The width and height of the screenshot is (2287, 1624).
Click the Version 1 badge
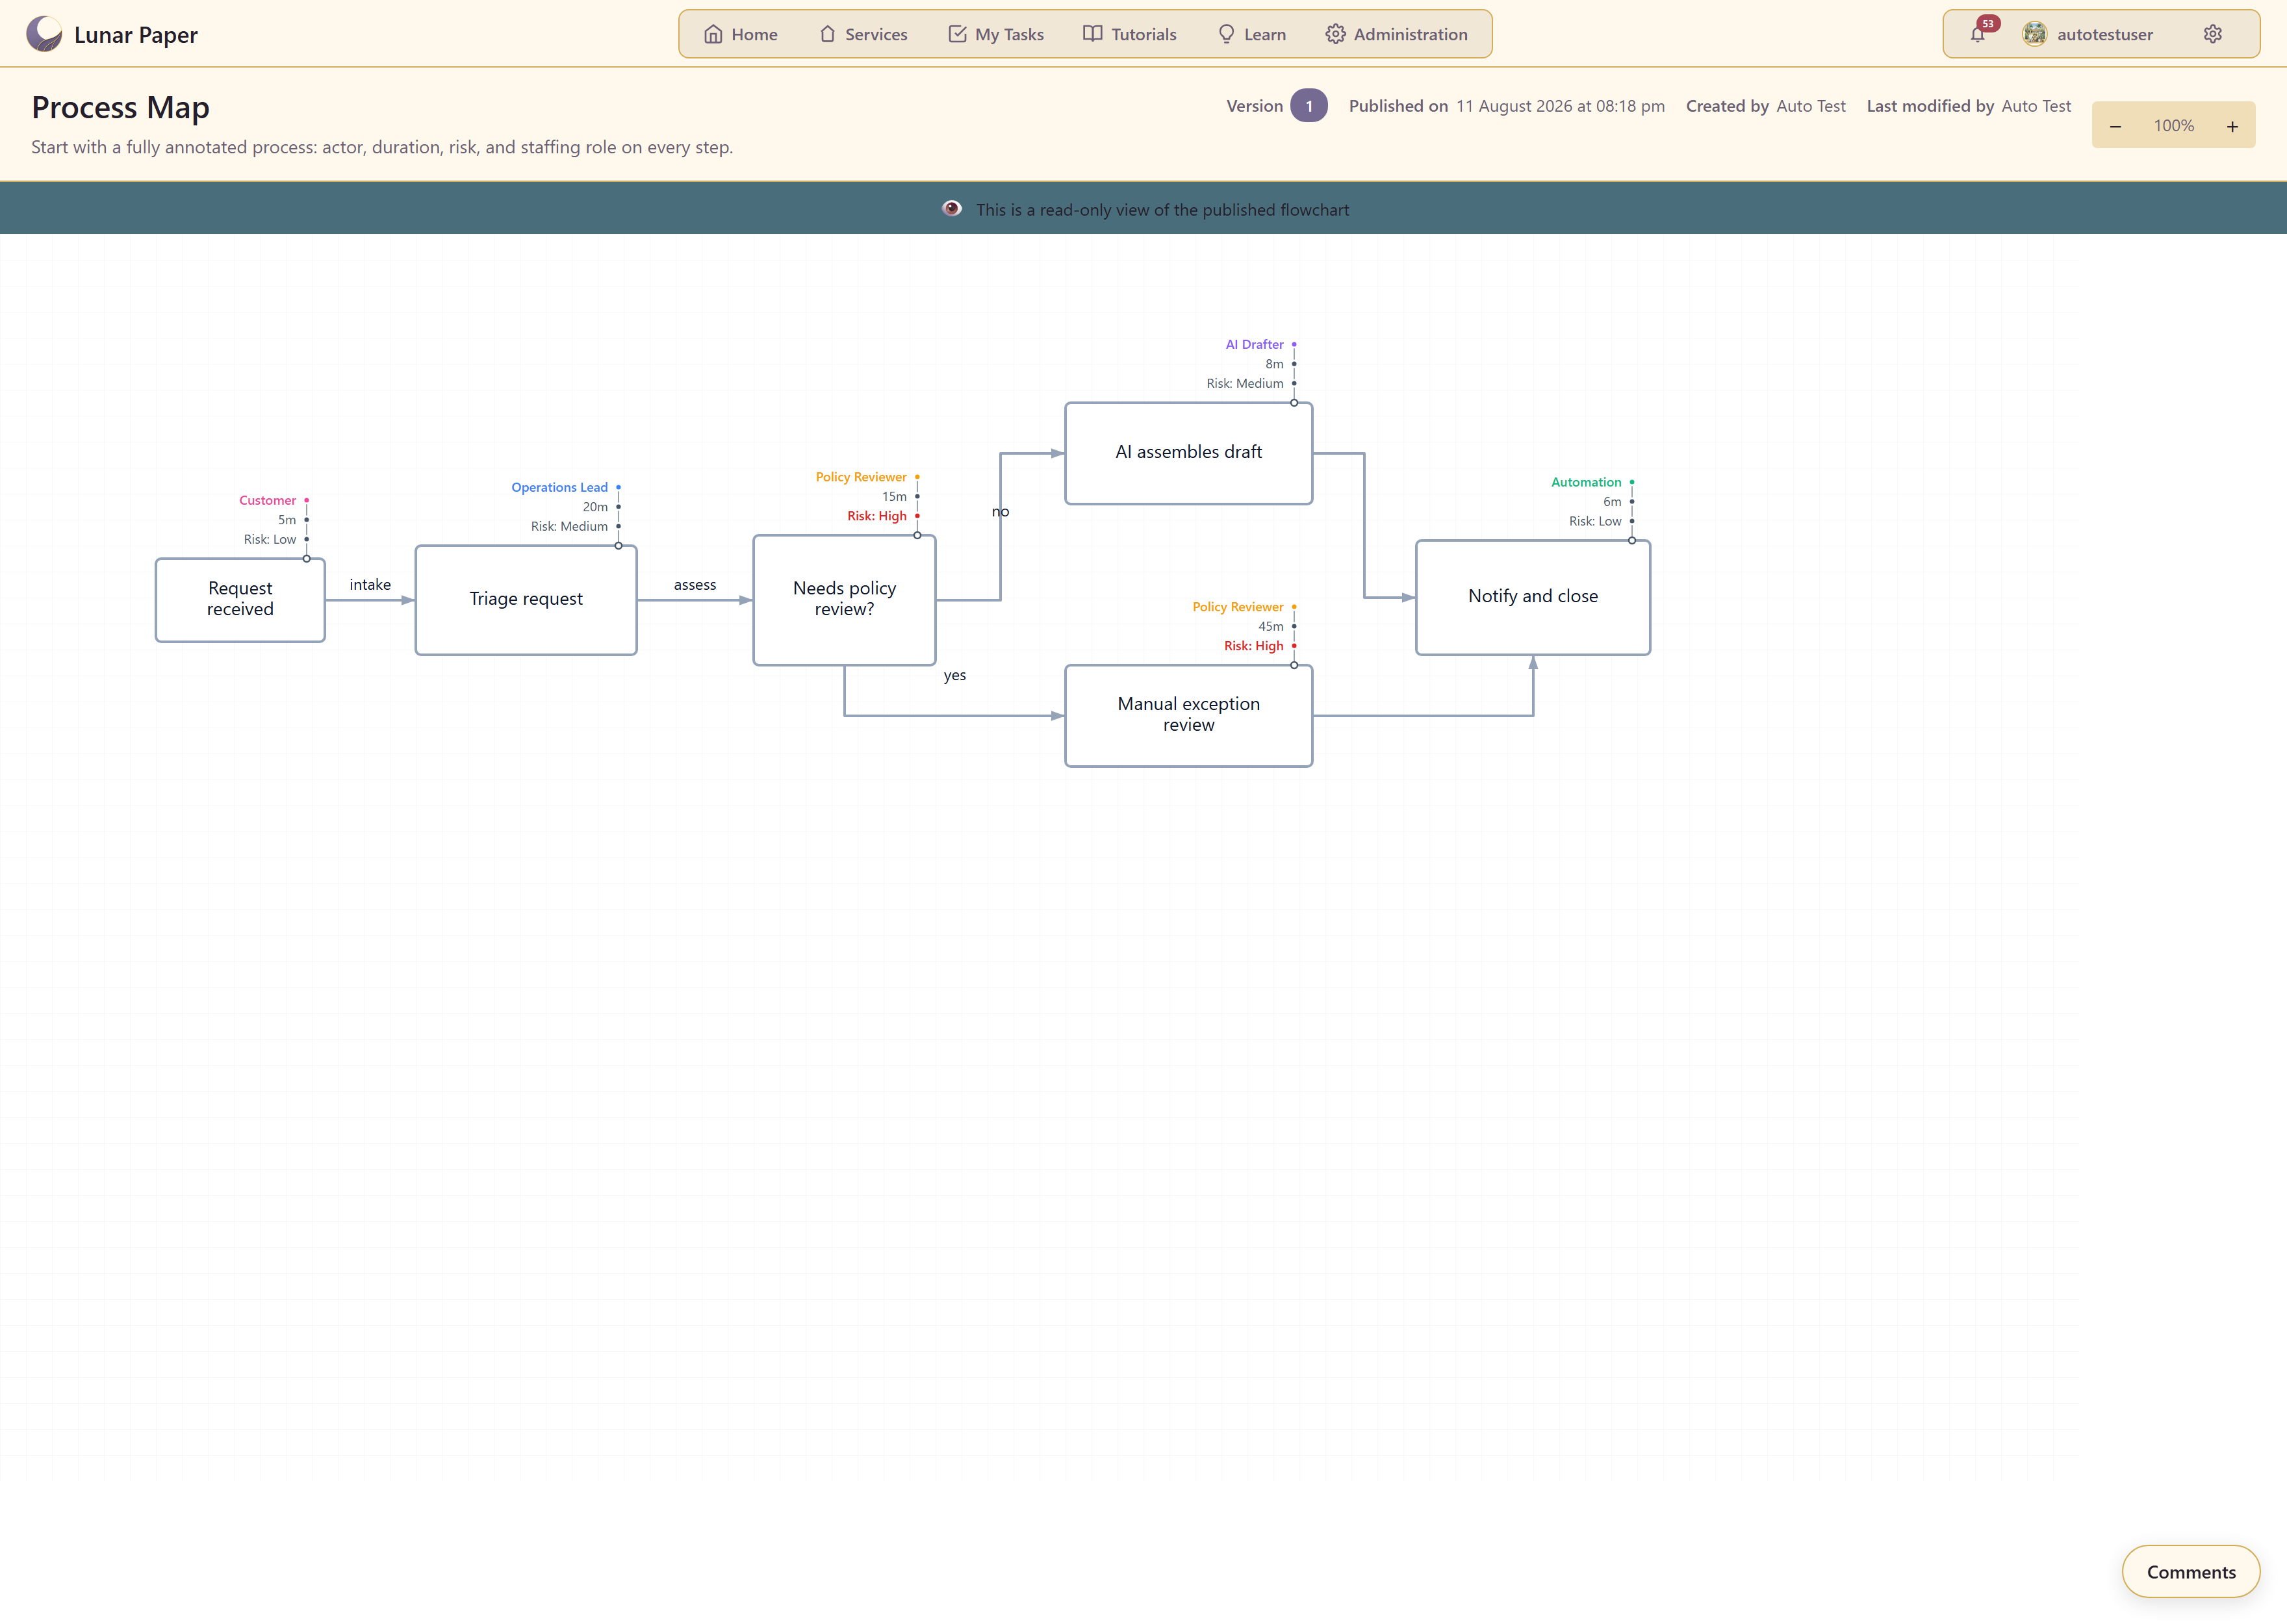[1308, 106]
